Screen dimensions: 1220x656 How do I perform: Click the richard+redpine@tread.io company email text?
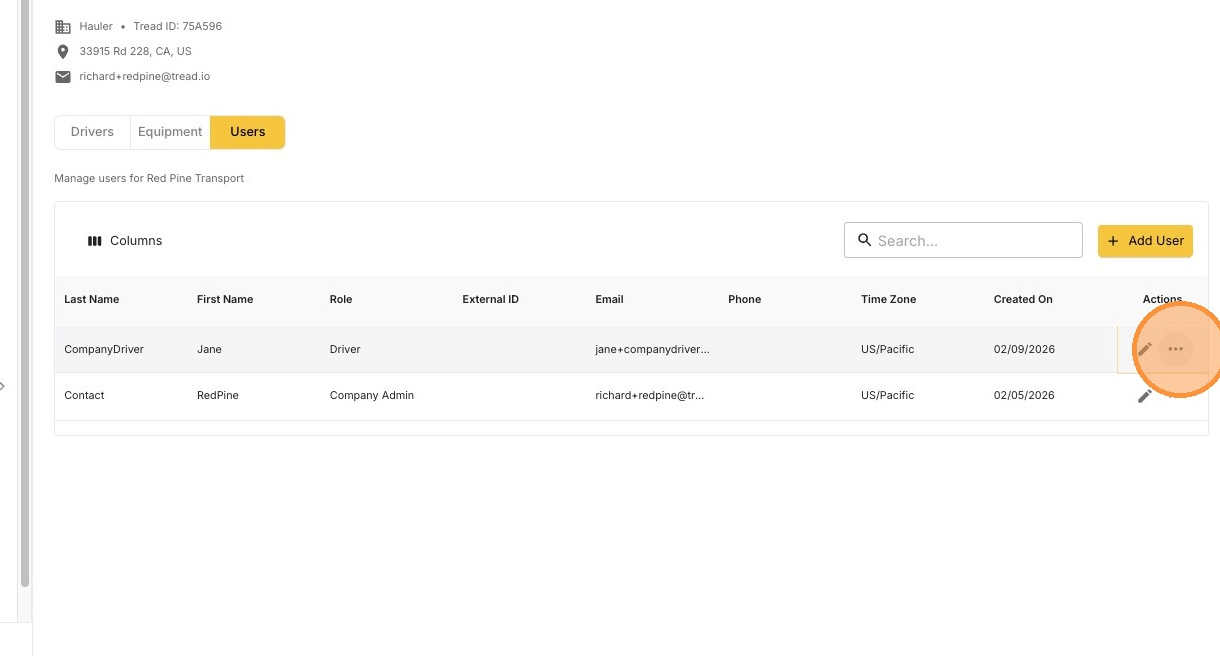(145, 76)
